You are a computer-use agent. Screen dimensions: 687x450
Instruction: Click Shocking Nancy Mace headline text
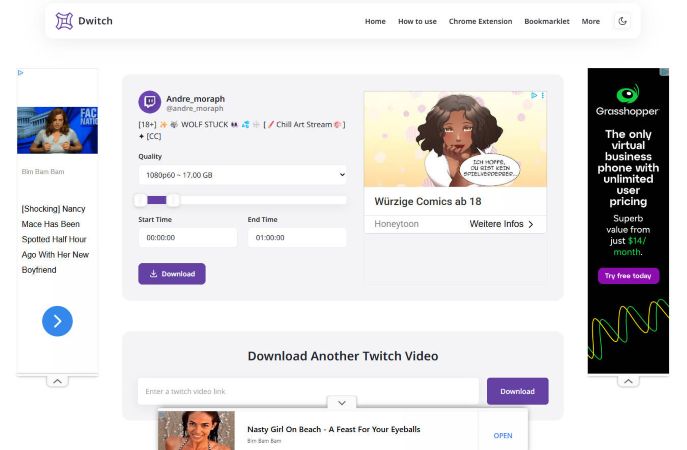pos(55,239)
